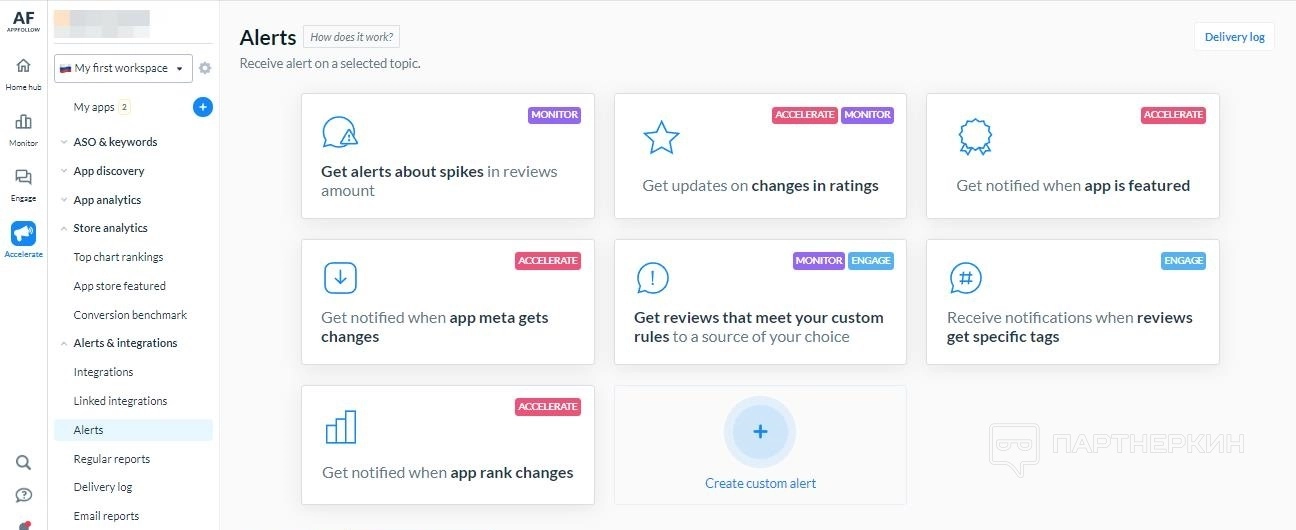Open the app rank changes alert card

[x=447, y=445]
